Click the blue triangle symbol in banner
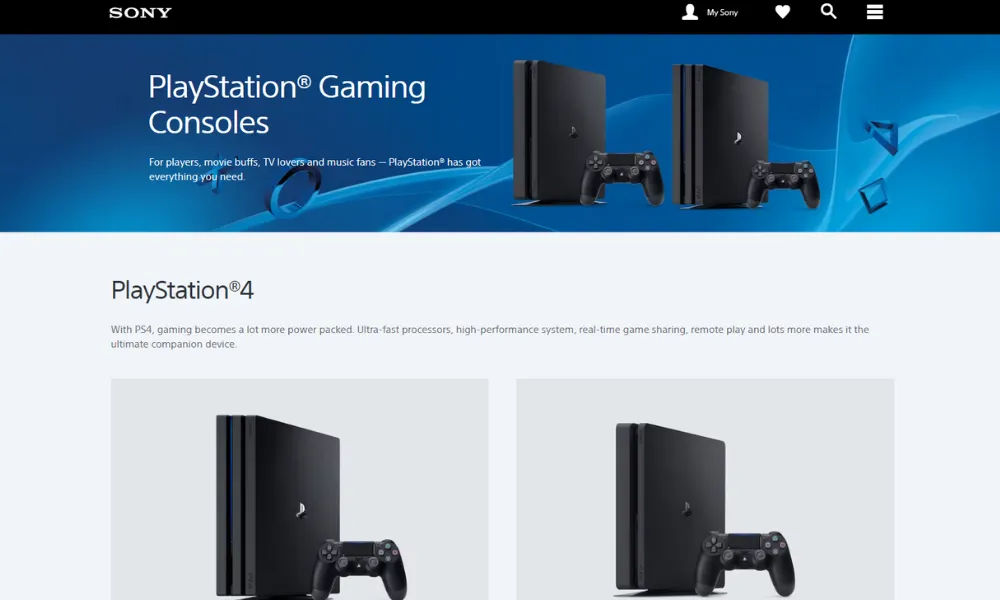 (x=882, y=136)
